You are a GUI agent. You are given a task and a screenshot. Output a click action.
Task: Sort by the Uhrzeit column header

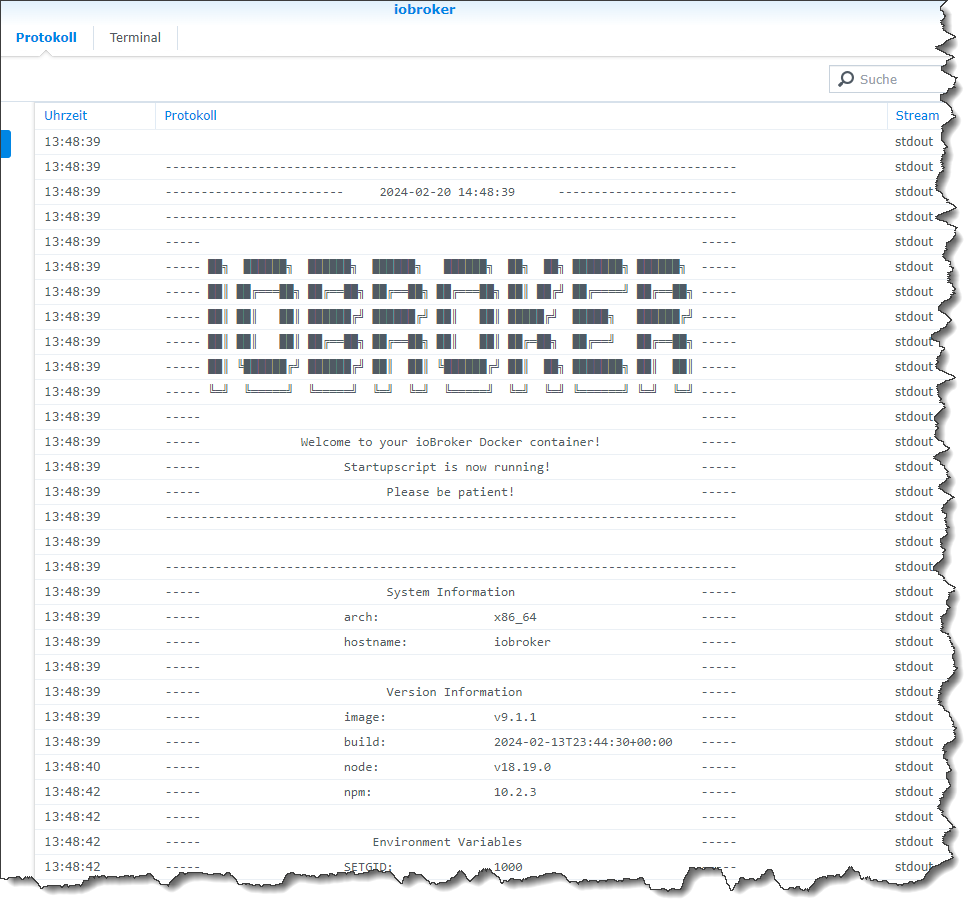(66, 116)
